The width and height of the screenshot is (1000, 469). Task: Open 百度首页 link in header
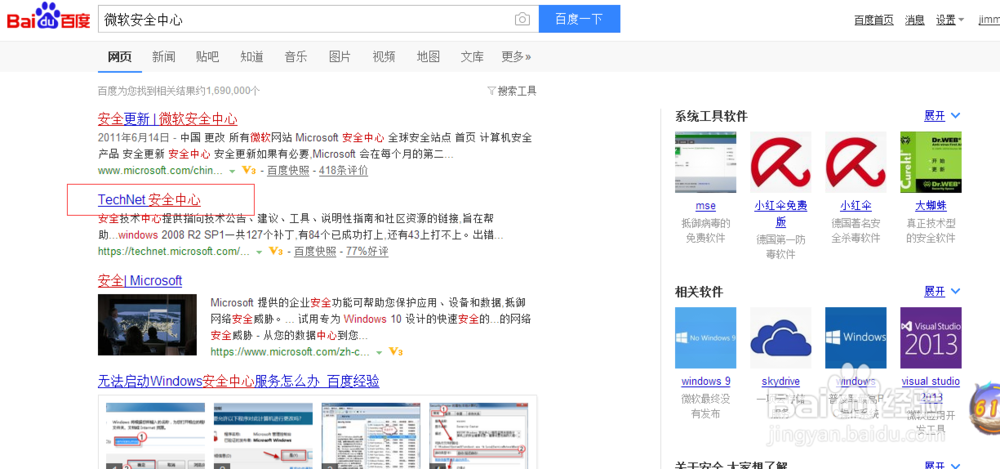[x=874, y=20]
